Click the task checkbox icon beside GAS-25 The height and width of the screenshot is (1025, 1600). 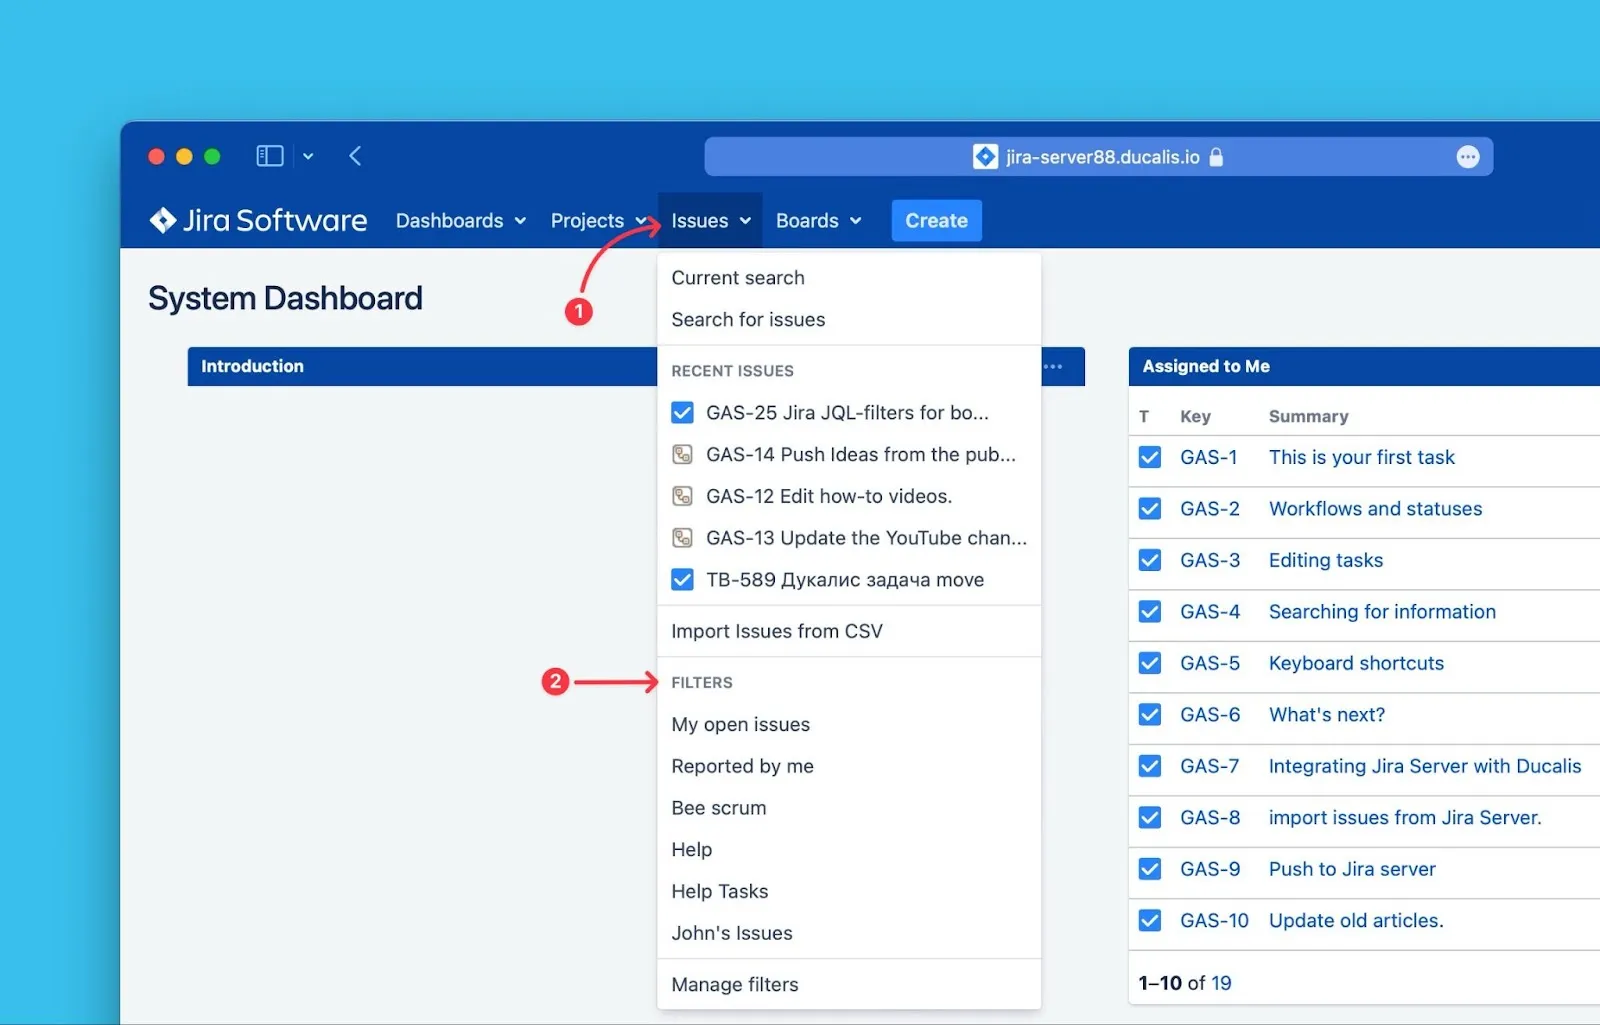(x=682, y=413)
